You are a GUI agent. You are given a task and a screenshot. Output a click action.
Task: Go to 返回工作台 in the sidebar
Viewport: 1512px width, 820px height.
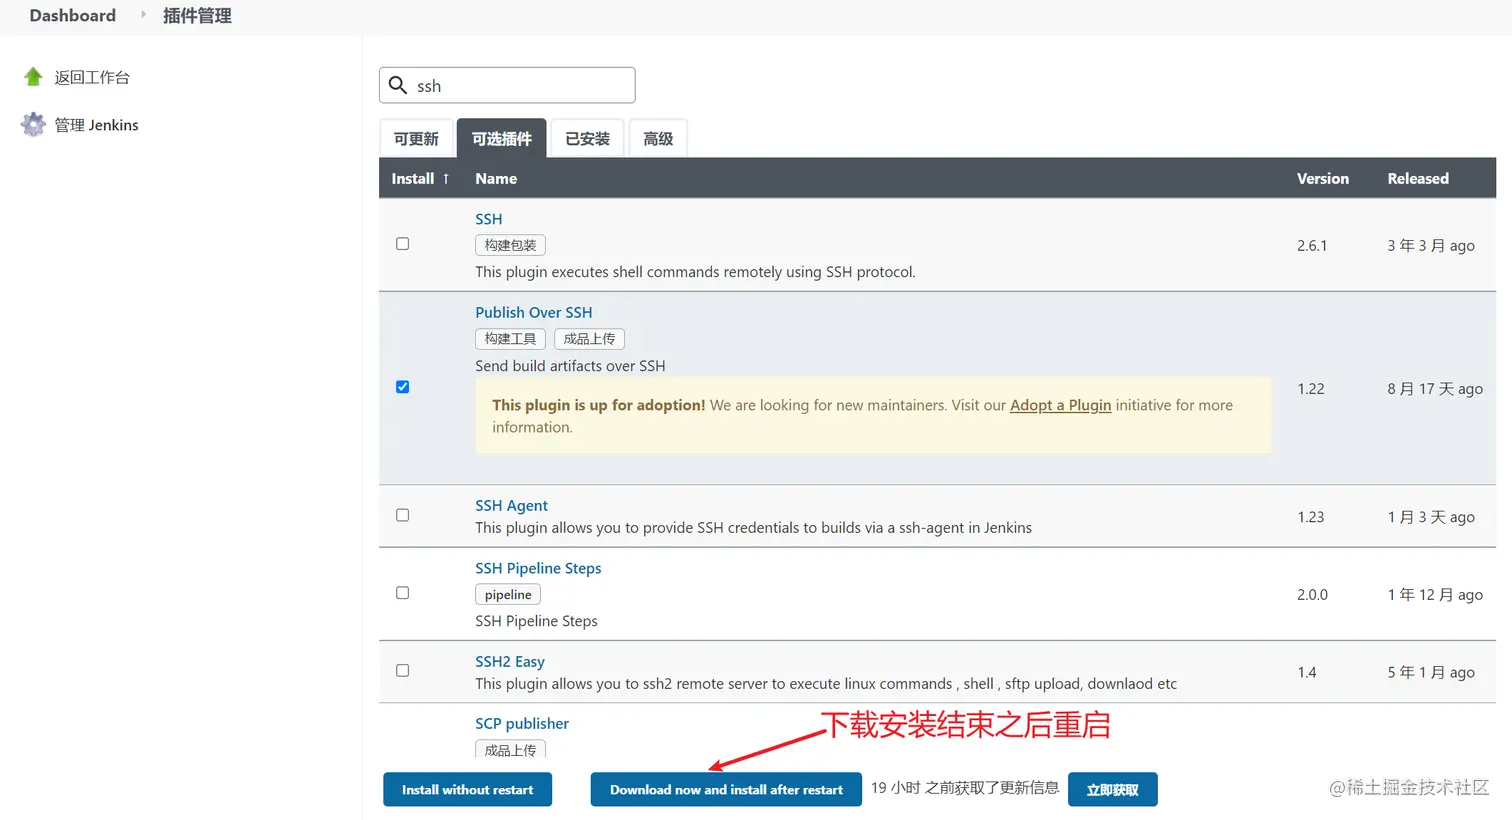tap(92, 77)
